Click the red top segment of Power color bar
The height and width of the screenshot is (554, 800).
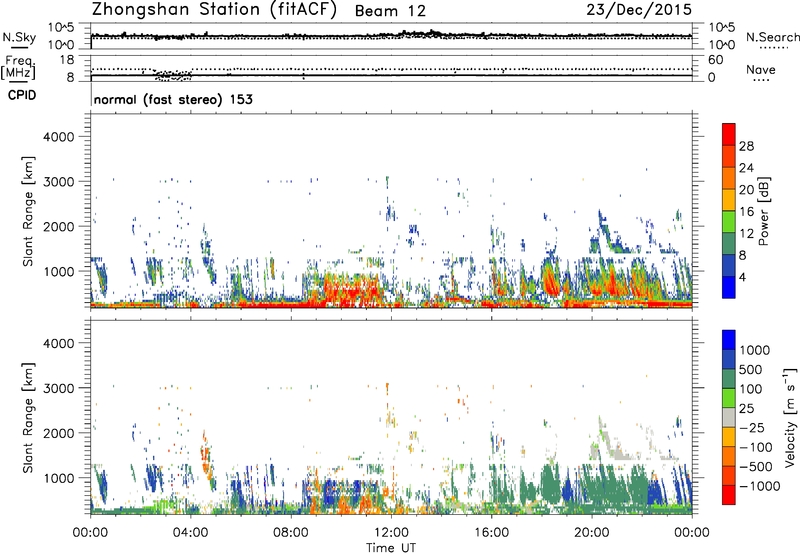[729, 135]
